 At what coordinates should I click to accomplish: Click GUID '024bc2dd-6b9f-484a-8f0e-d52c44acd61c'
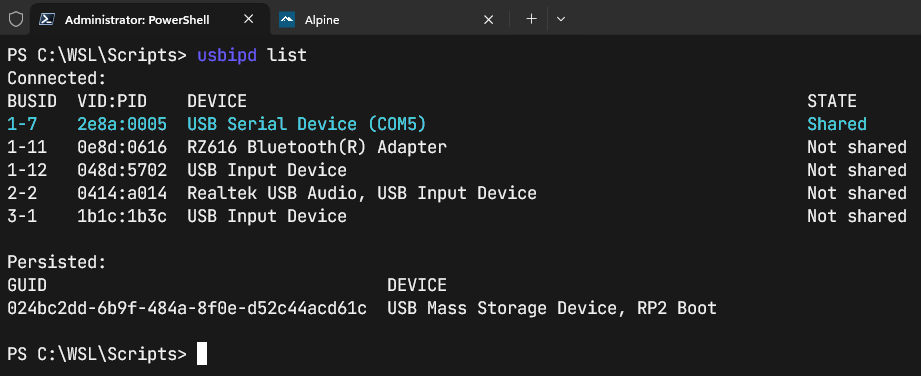187,308
